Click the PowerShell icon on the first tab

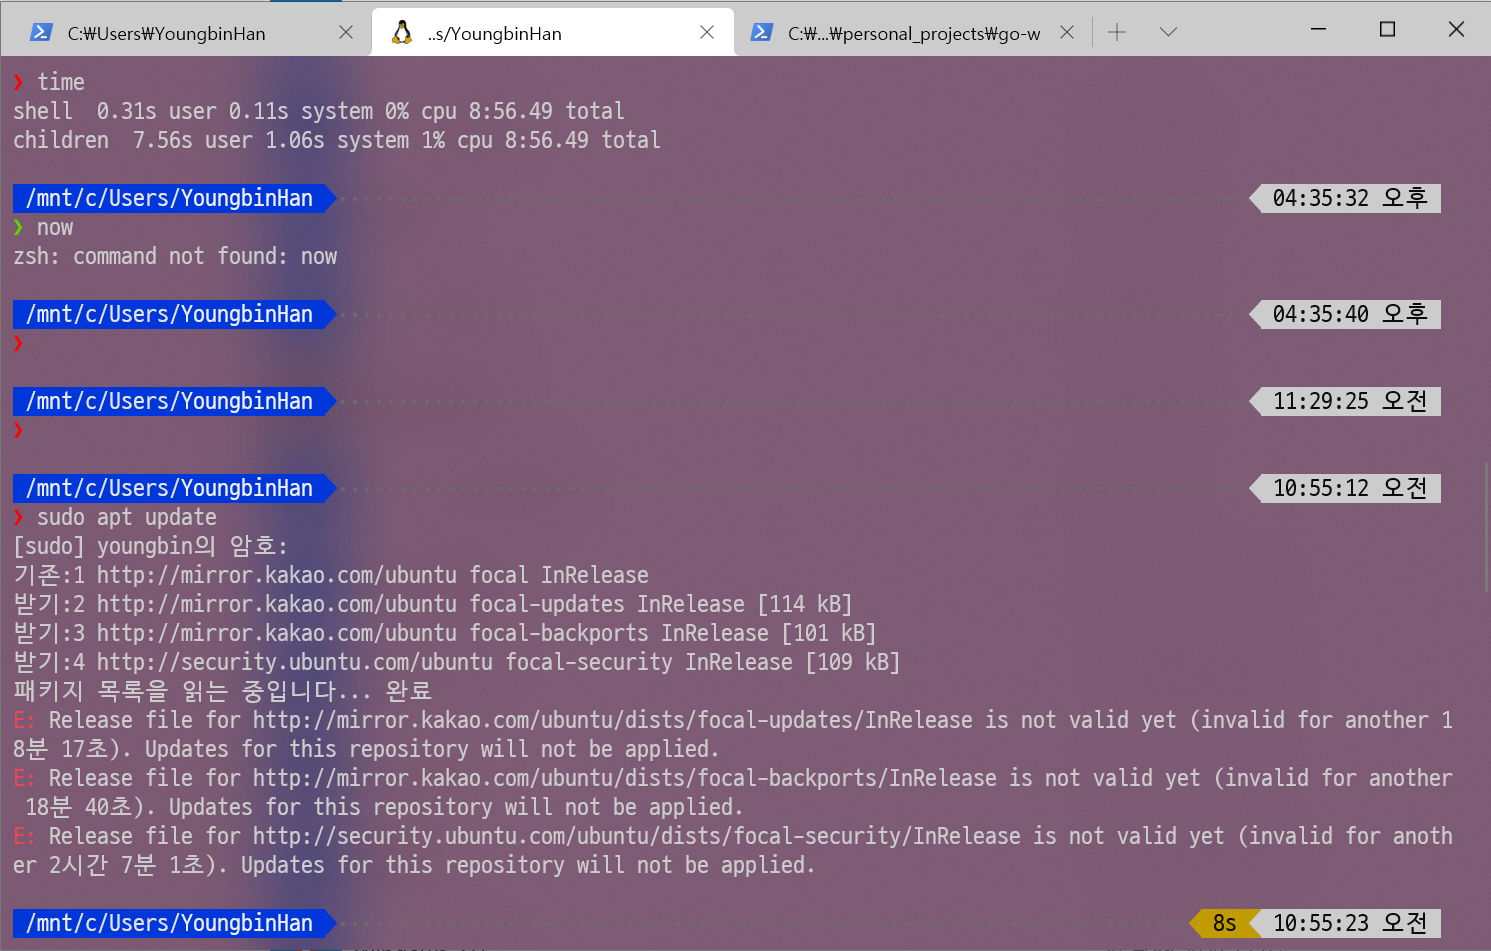[x=41, y=33]
